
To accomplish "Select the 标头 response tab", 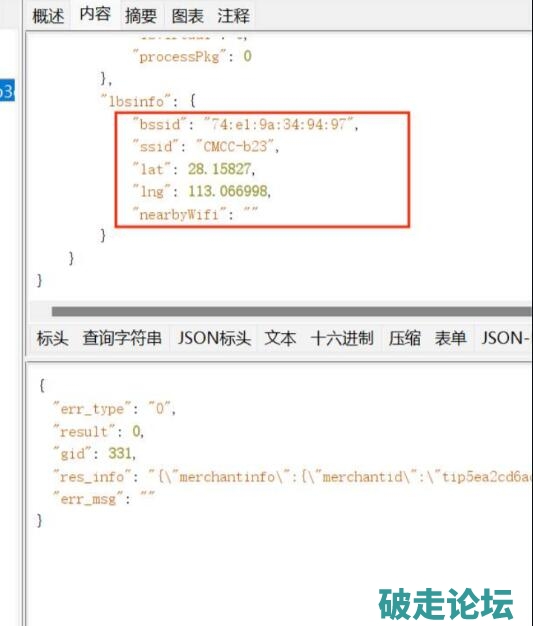I will 52,338.
